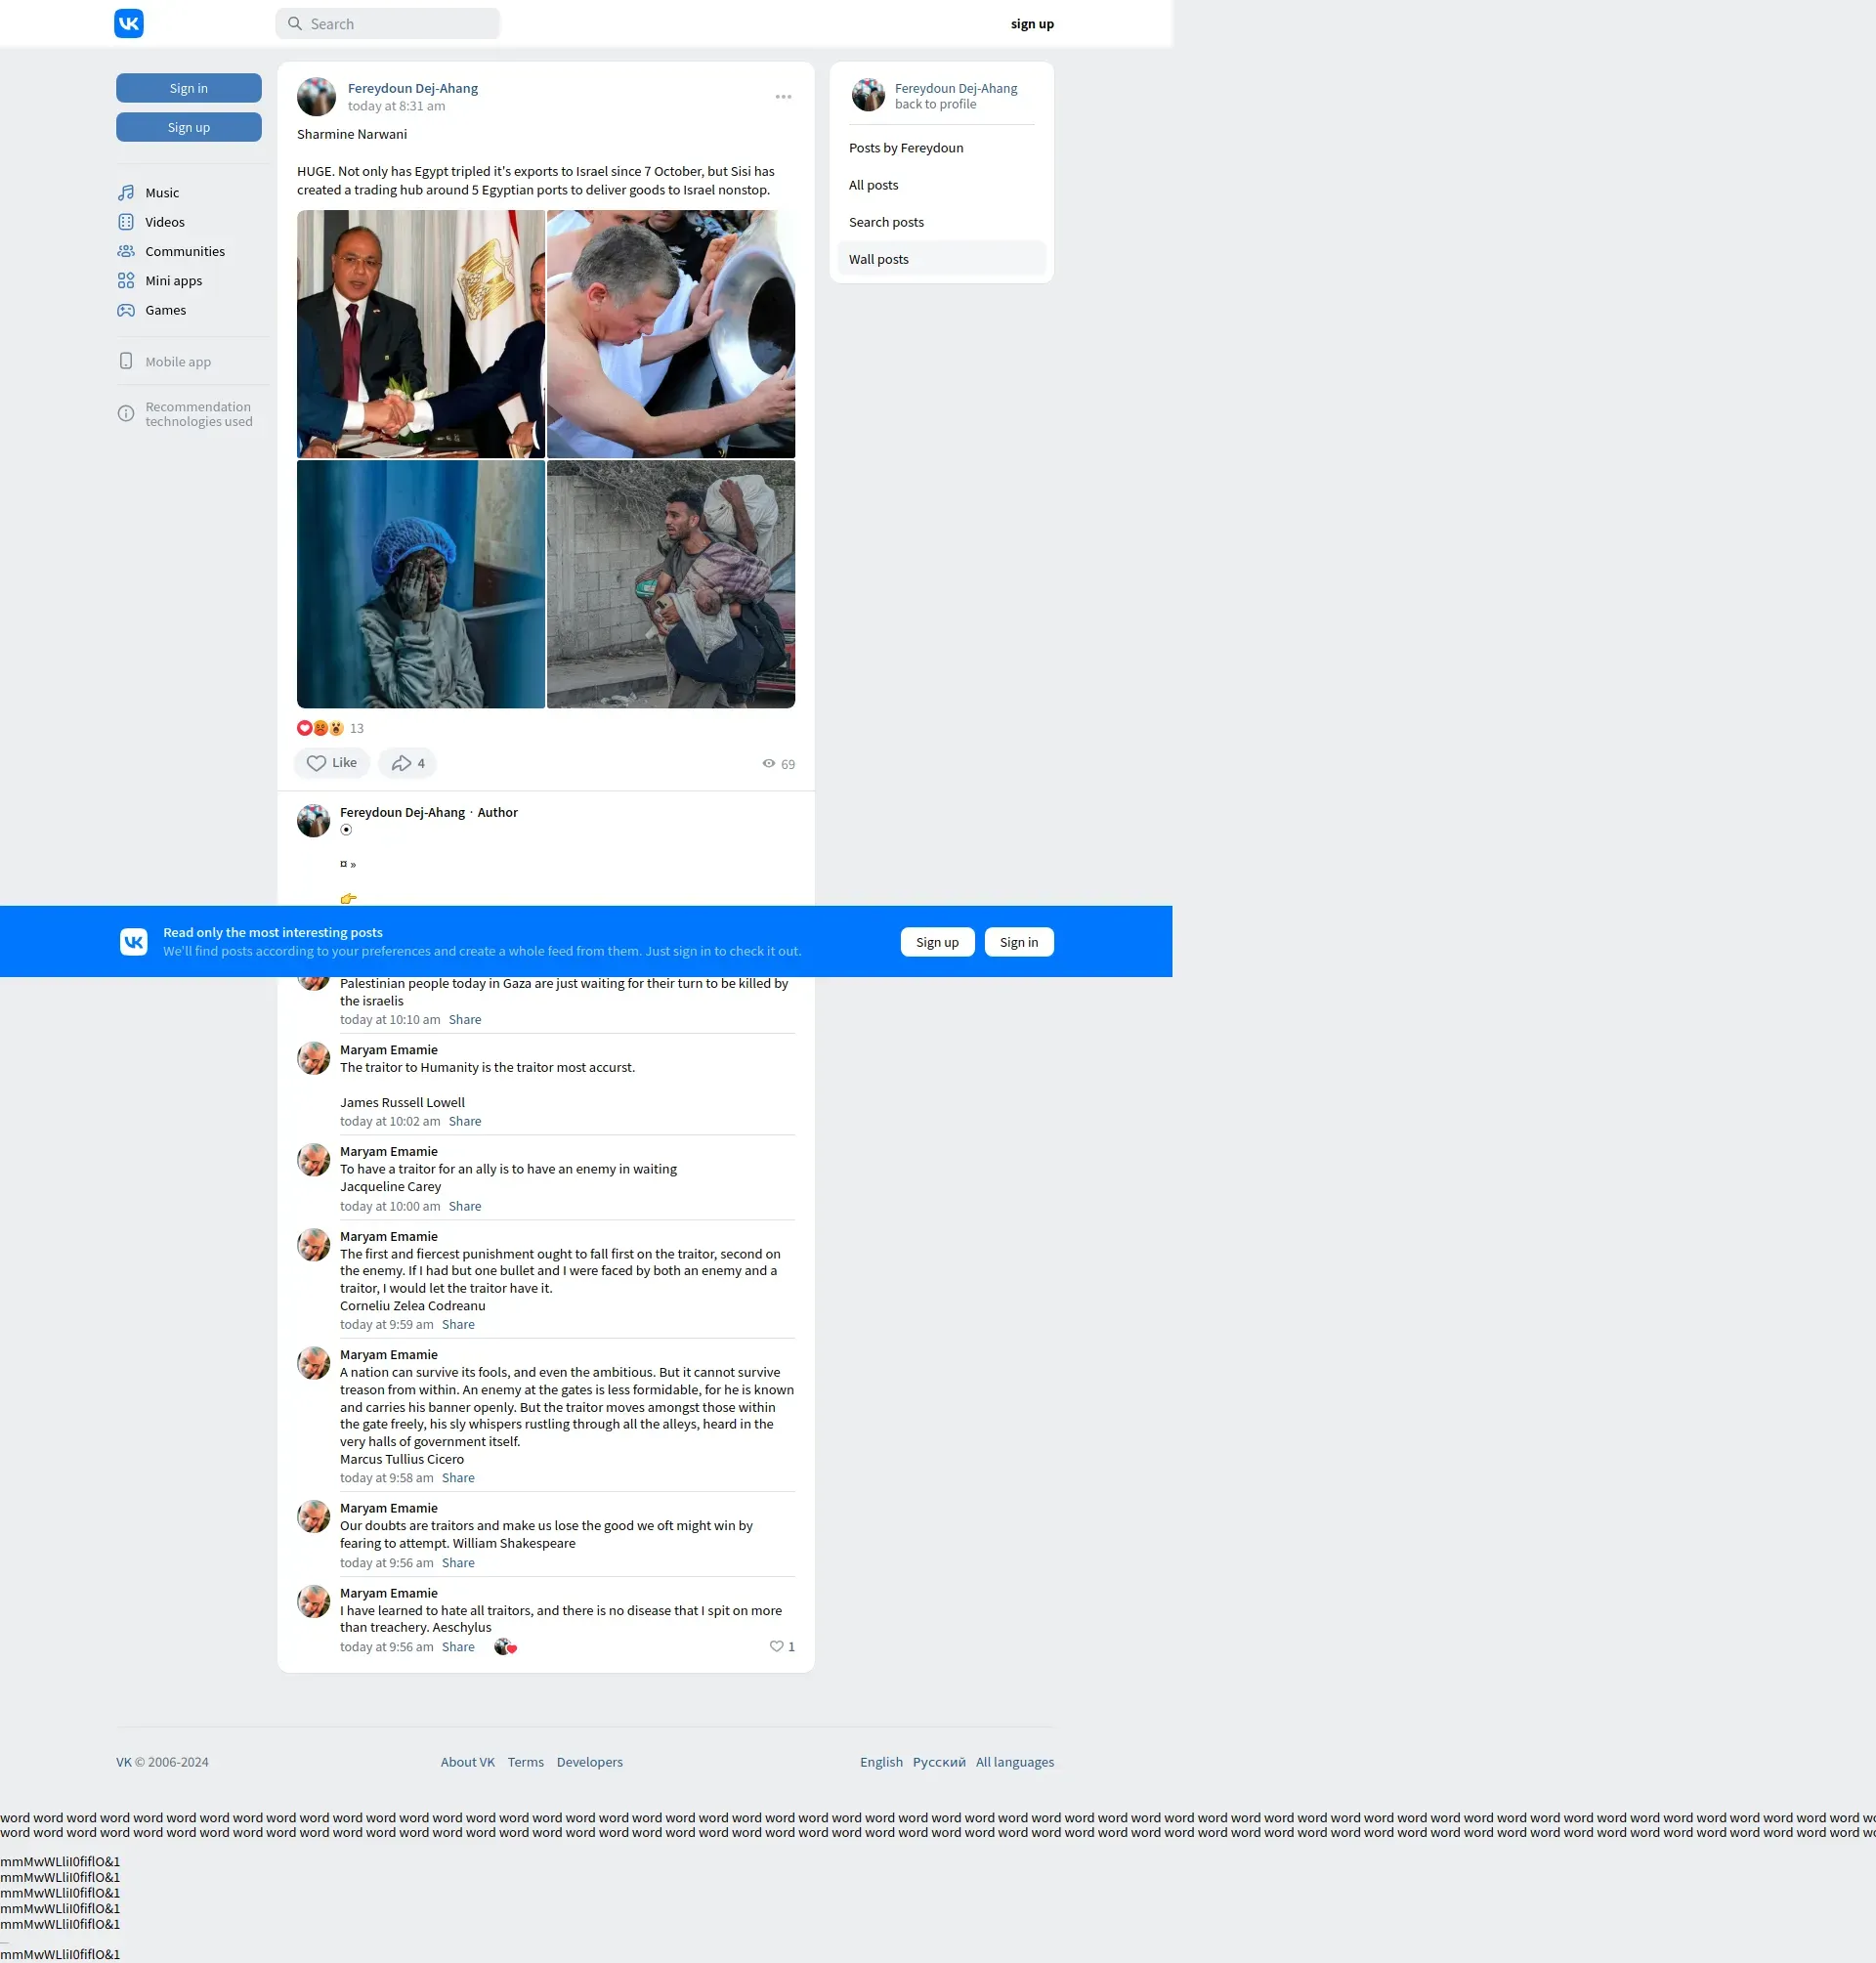Open the handshake photo thumbnail
The height and width of the screenshot is (1963, 1876).
tap(420, 334)
